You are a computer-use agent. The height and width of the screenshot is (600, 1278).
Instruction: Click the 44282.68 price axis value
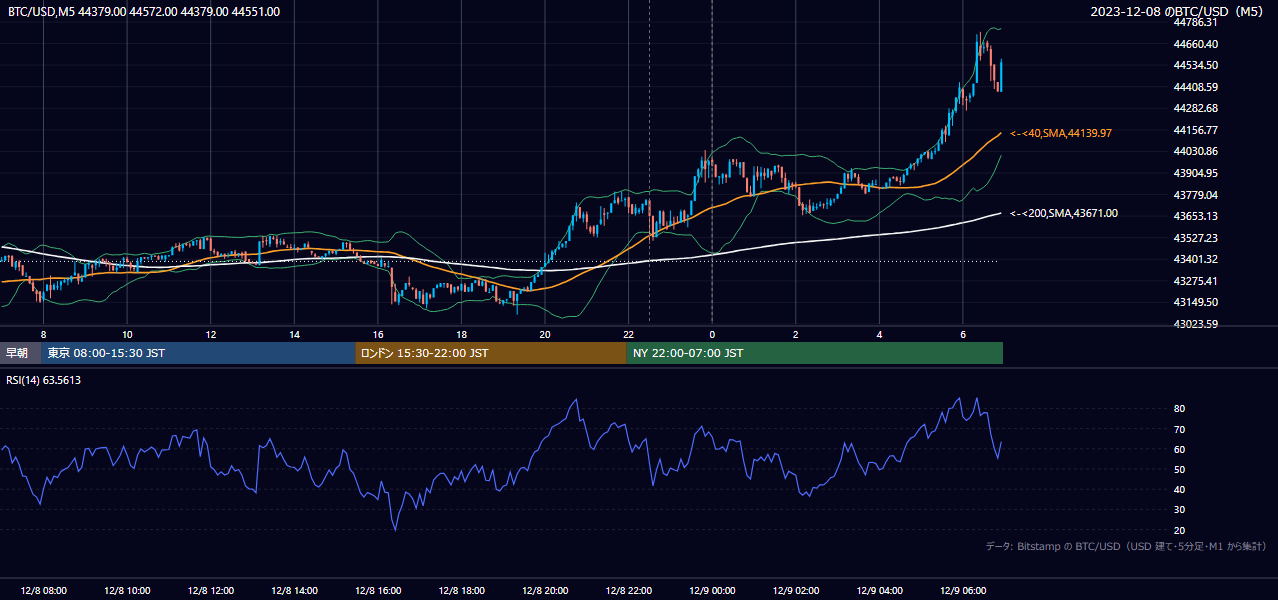(x=1197, y=108)
